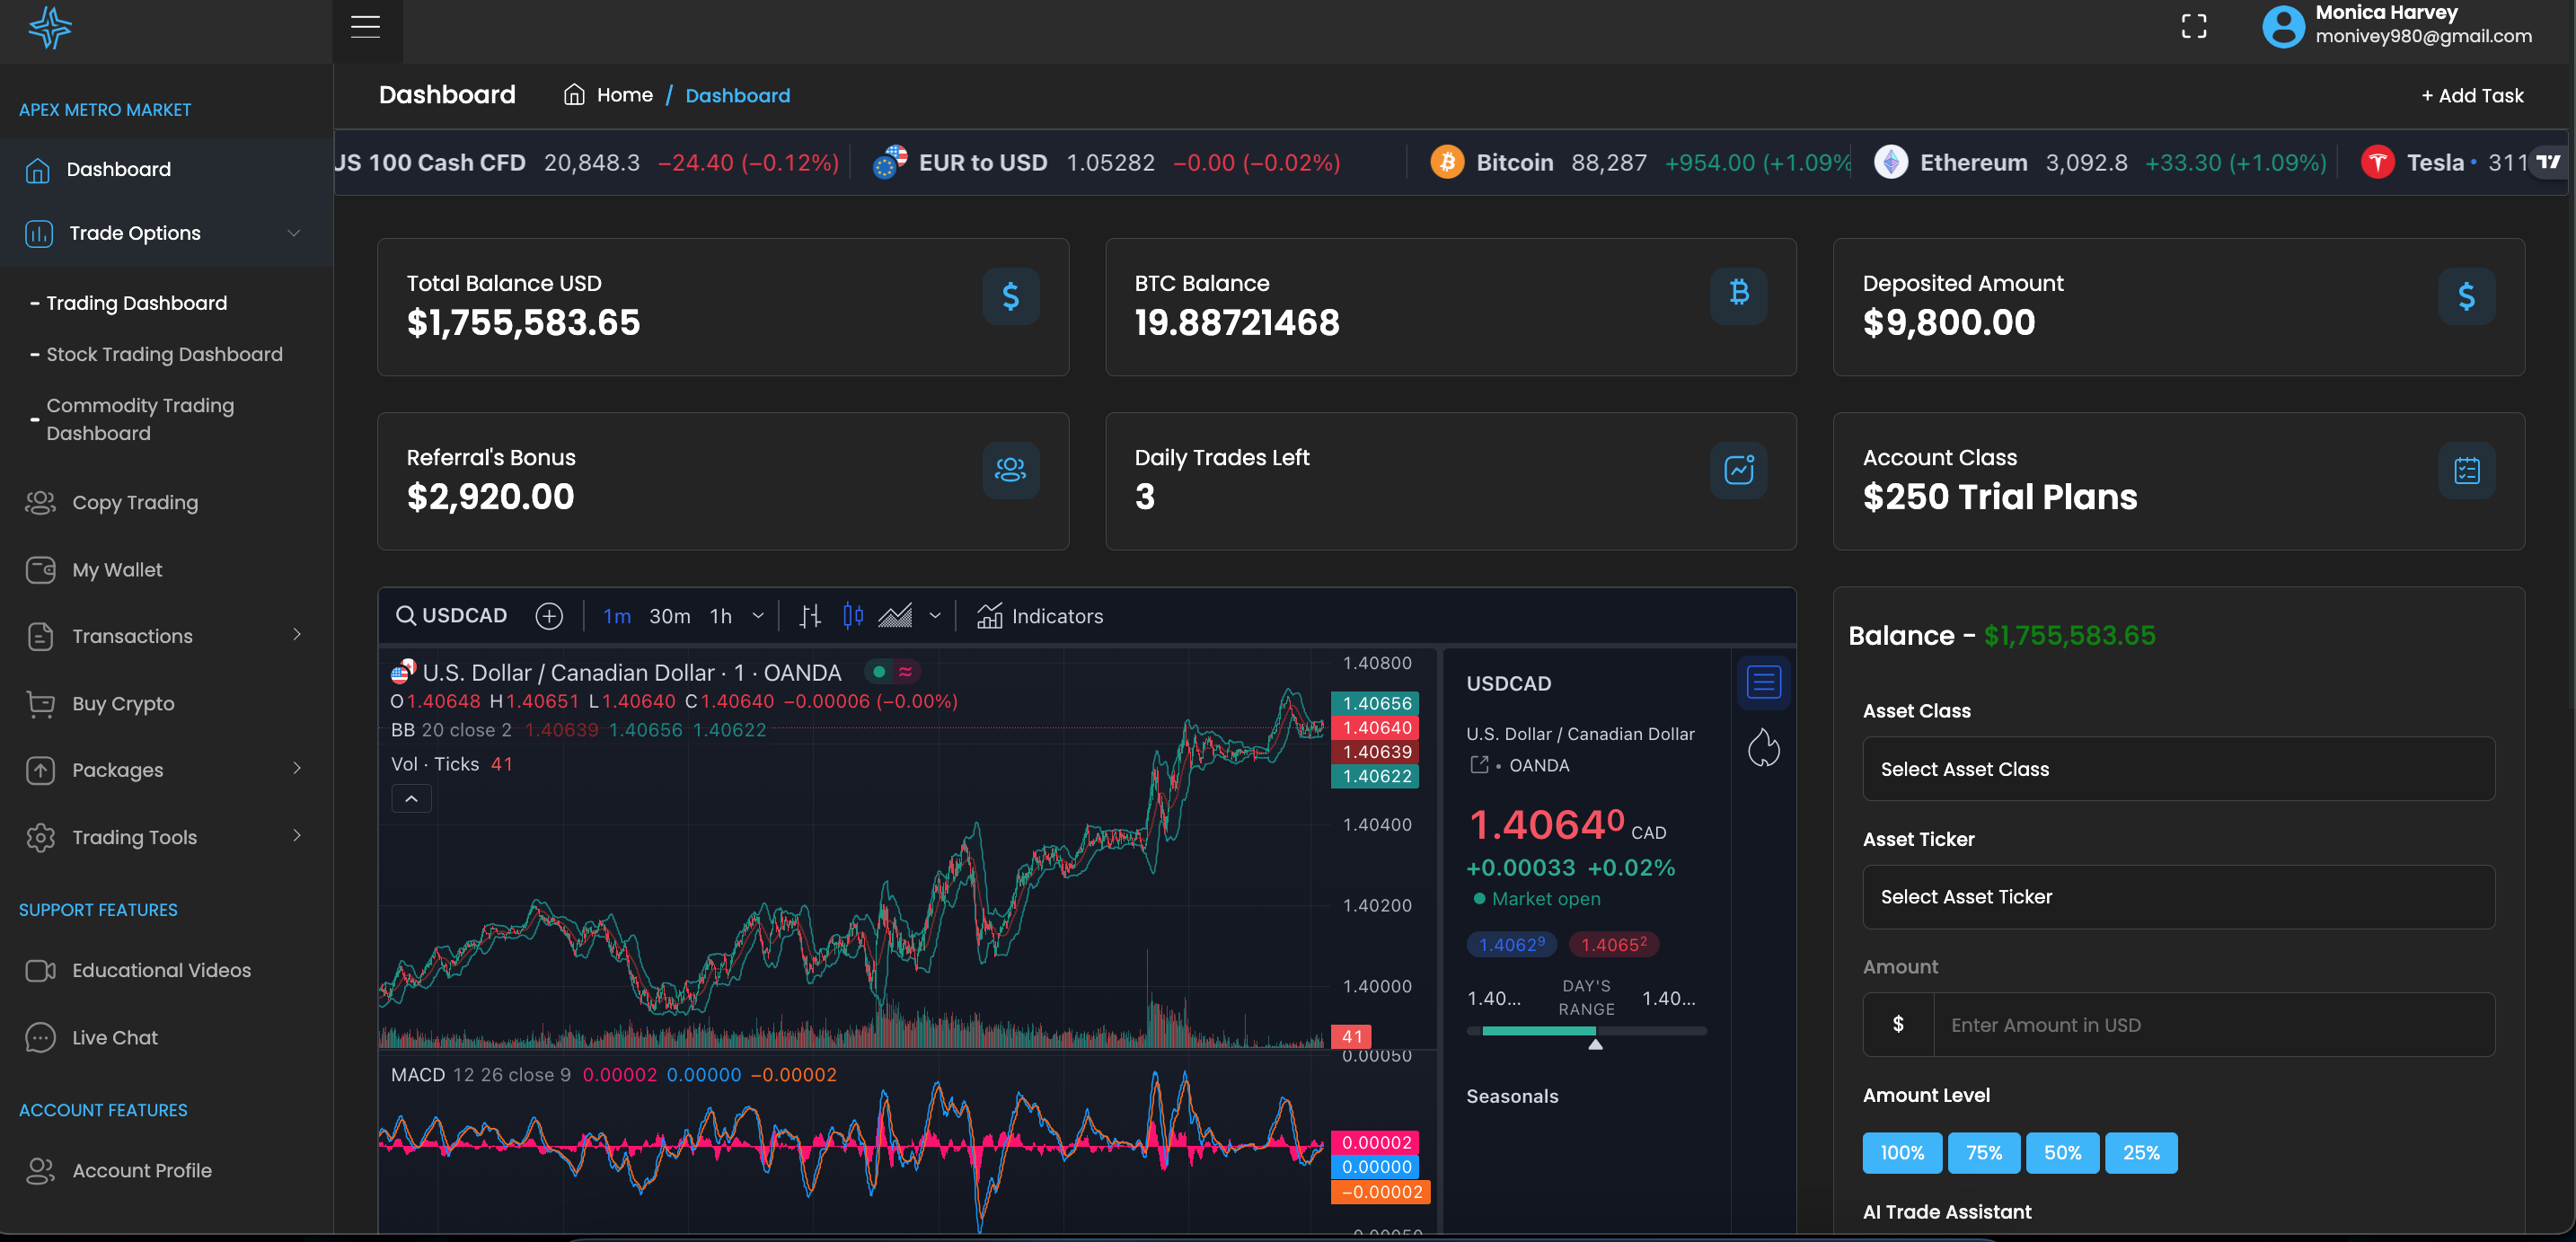The width and height of the screenshot is (2576, 1242).
Task: Click the checklist icon on Account Class card
Action: point(2466,470)
